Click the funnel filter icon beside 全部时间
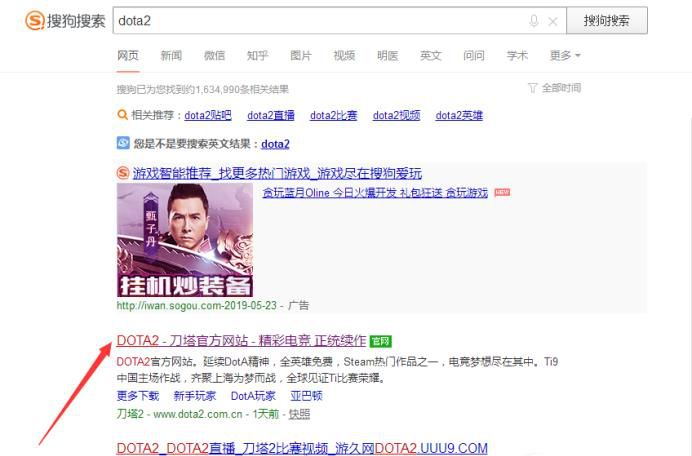 [x=533, y=88]
